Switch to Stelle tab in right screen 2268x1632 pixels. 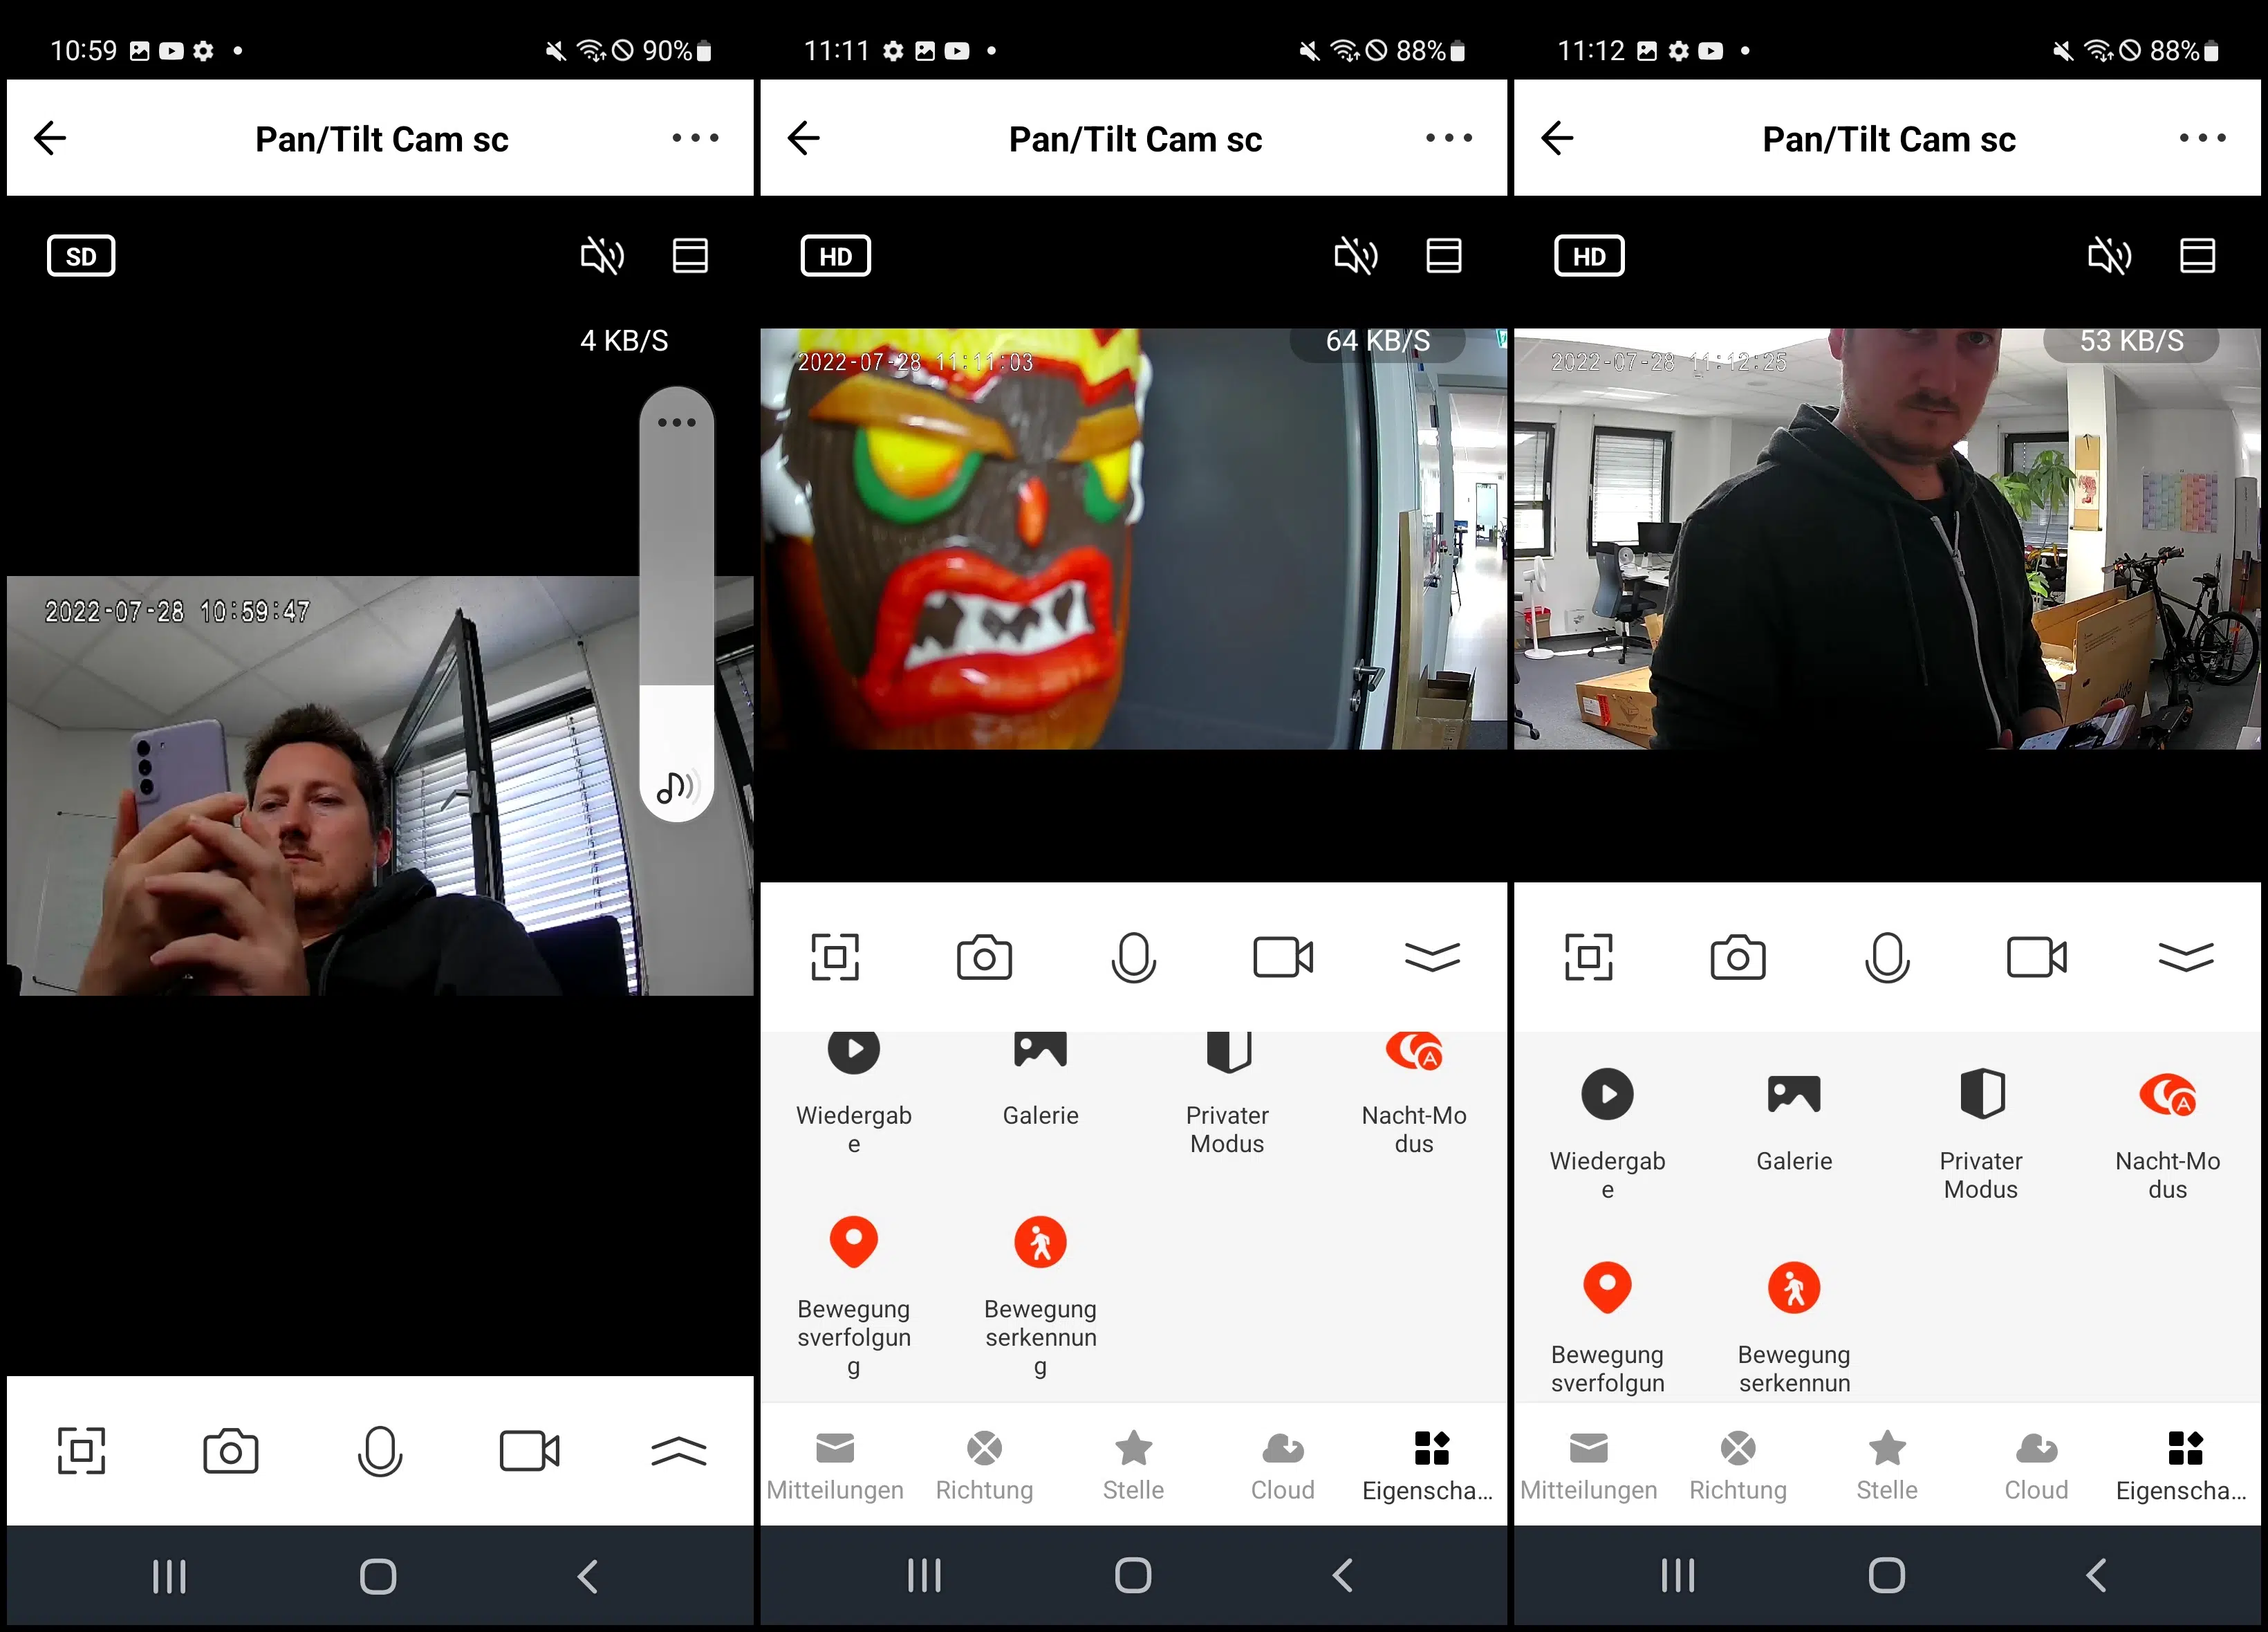(1887, 1465)
